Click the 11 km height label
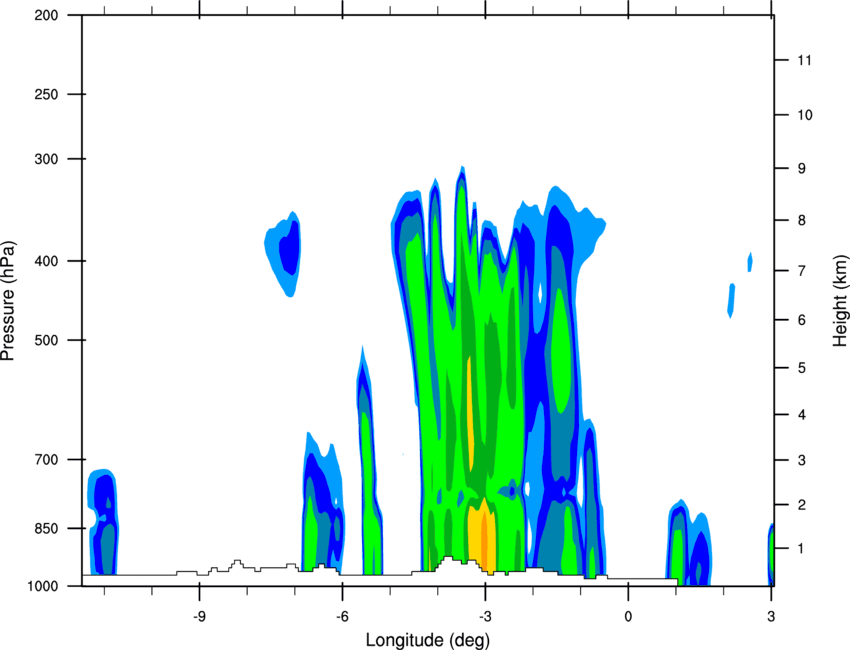The height and width of the screenshot is (650, 850). (805, 60)
